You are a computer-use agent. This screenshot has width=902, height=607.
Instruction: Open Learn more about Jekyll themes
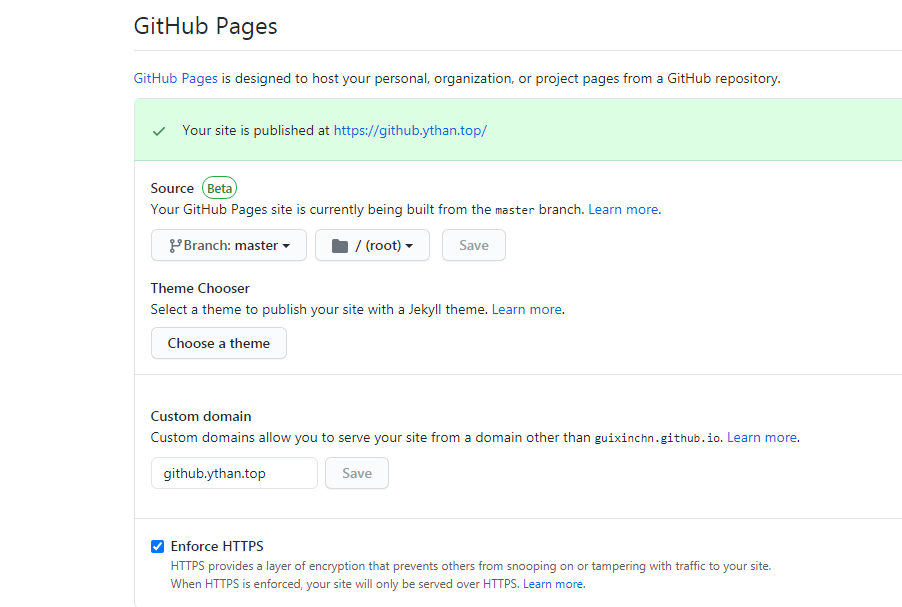pos(526,310)
